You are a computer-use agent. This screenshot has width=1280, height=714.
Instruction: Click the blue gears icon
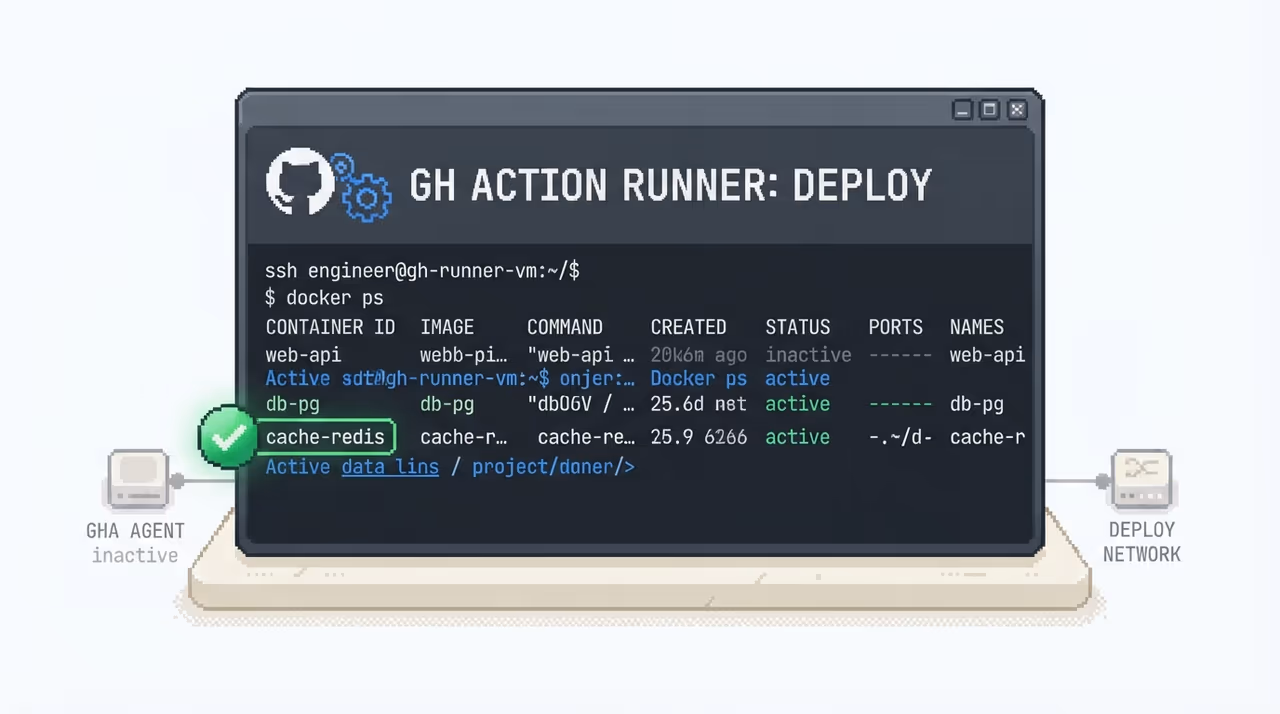click(x=362, y=188)
